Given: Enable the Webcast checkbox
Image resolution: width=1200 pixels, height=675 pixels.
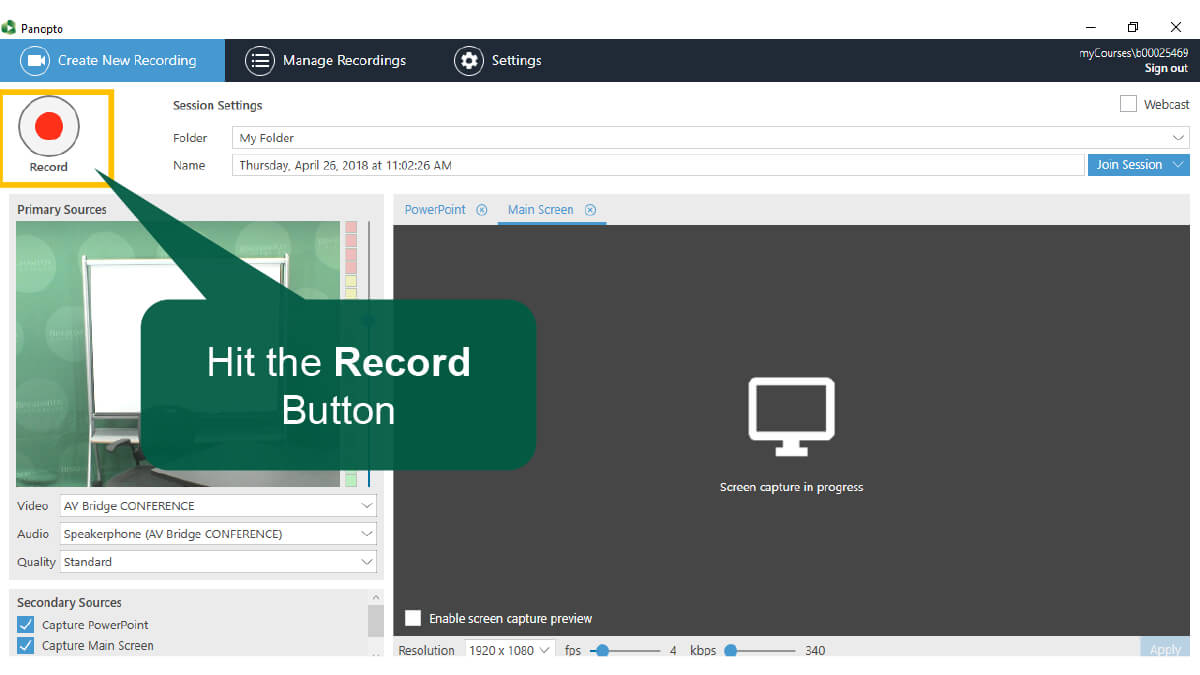Looking at the screenshot, I should (1128, 104).
